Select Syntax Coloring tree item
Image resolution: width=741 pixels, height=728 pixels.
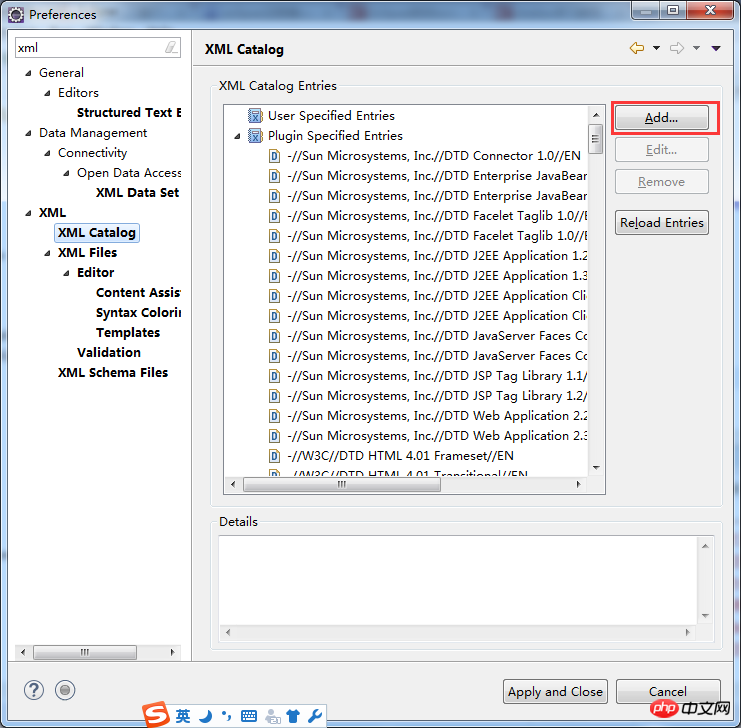(138, 313)
